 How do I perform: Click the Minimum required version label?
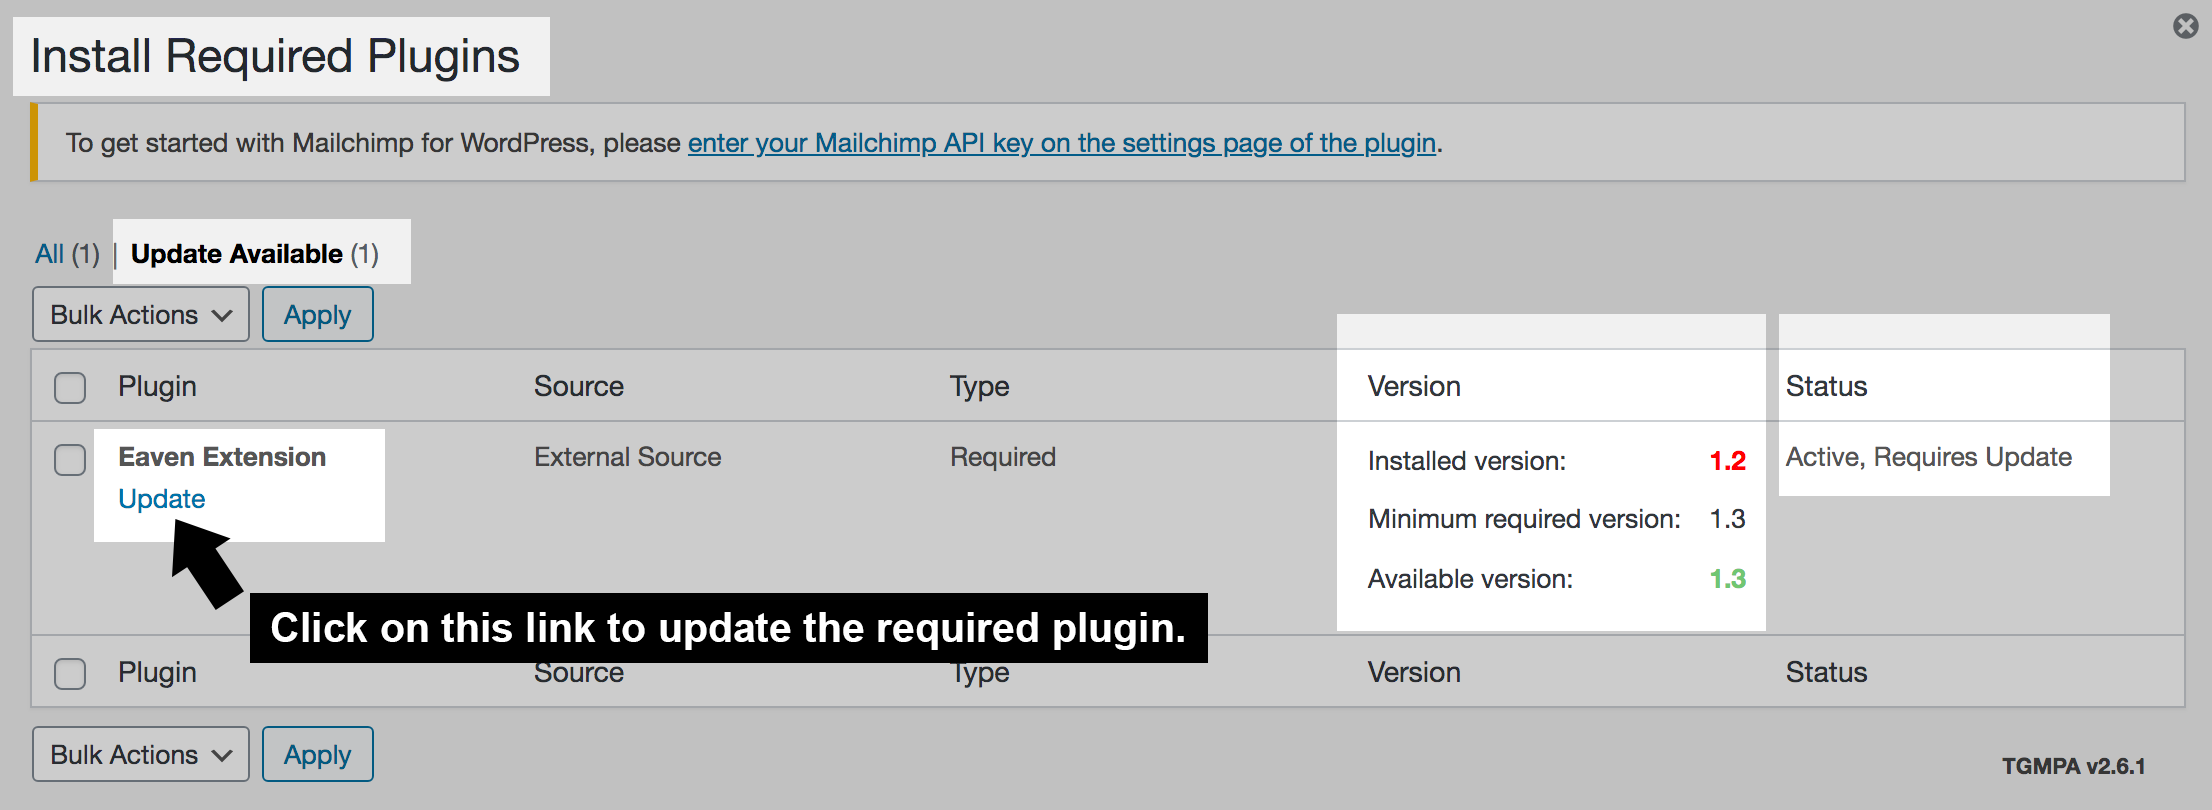click(x=1524, y=519)
